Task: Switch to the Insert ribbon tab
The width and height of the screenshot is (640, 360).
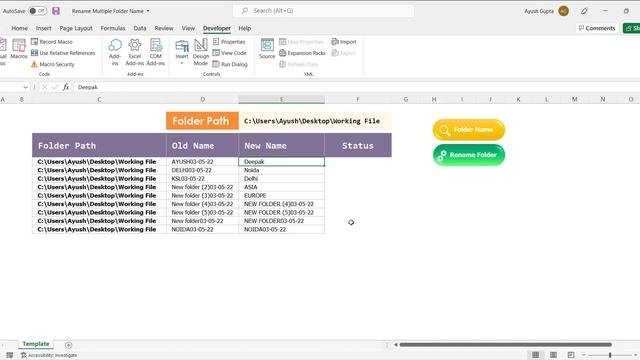Action: click(x=43, y=28)
